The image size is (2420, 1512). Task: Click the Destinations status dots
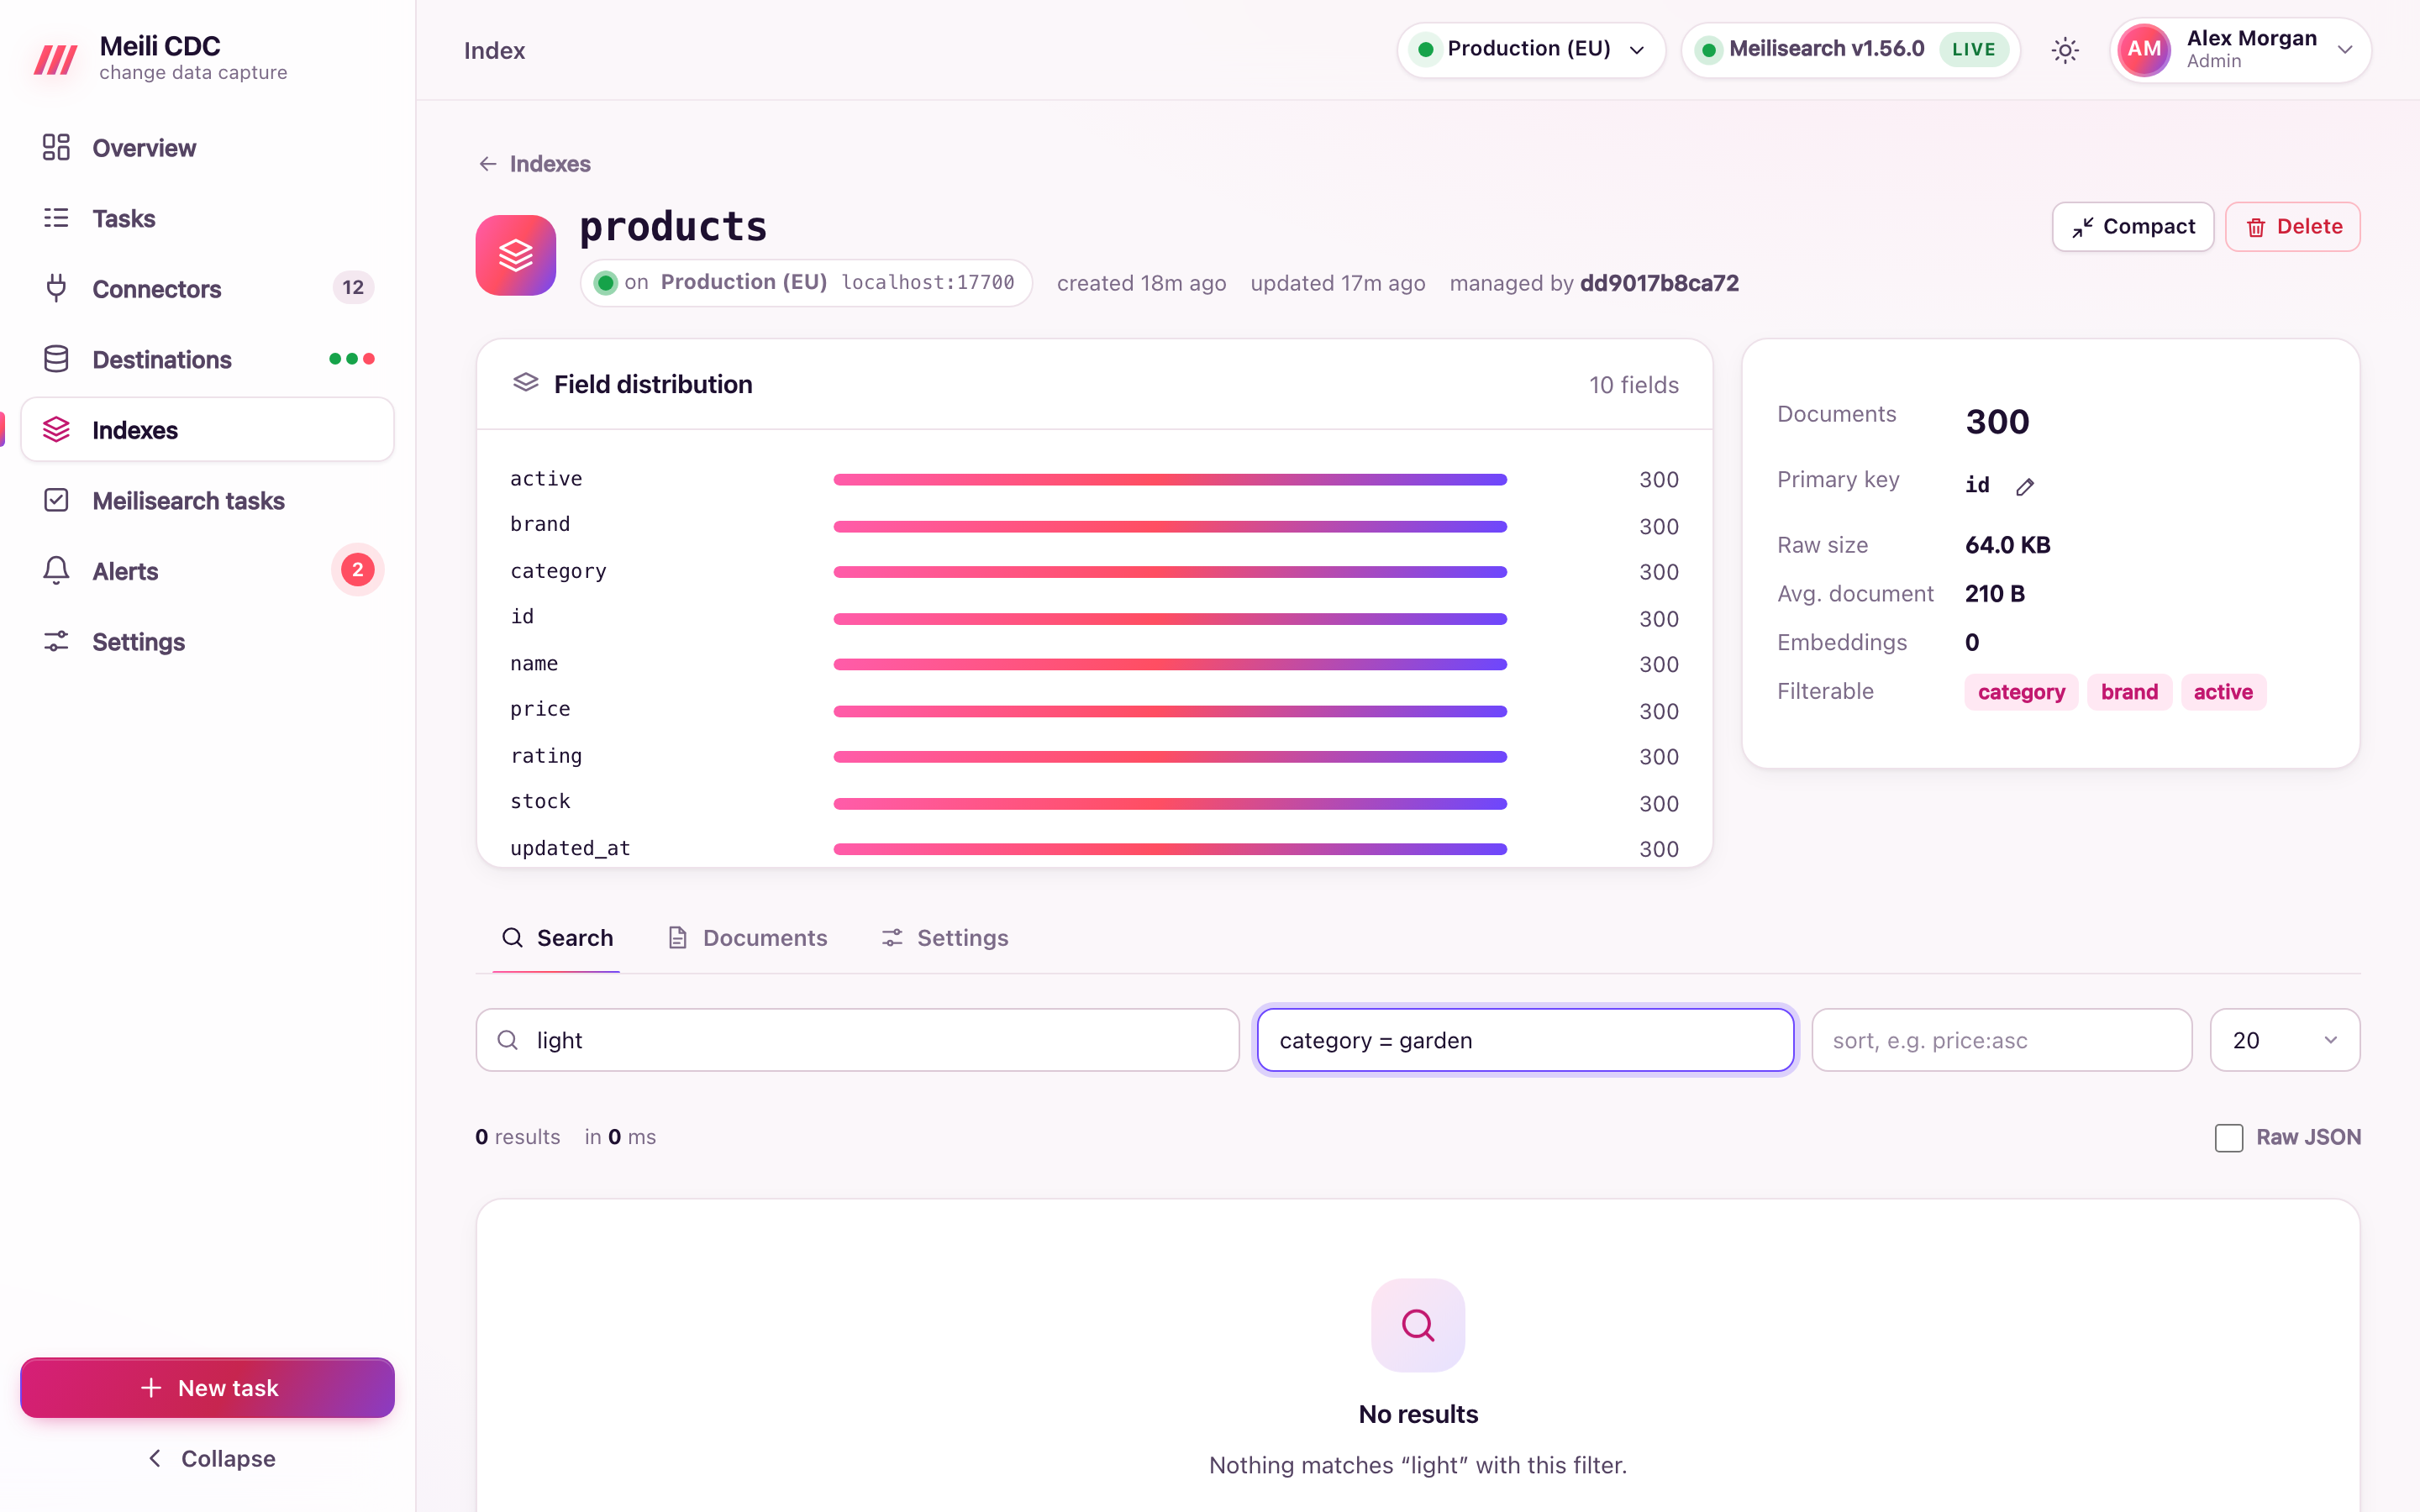(352, 359)
